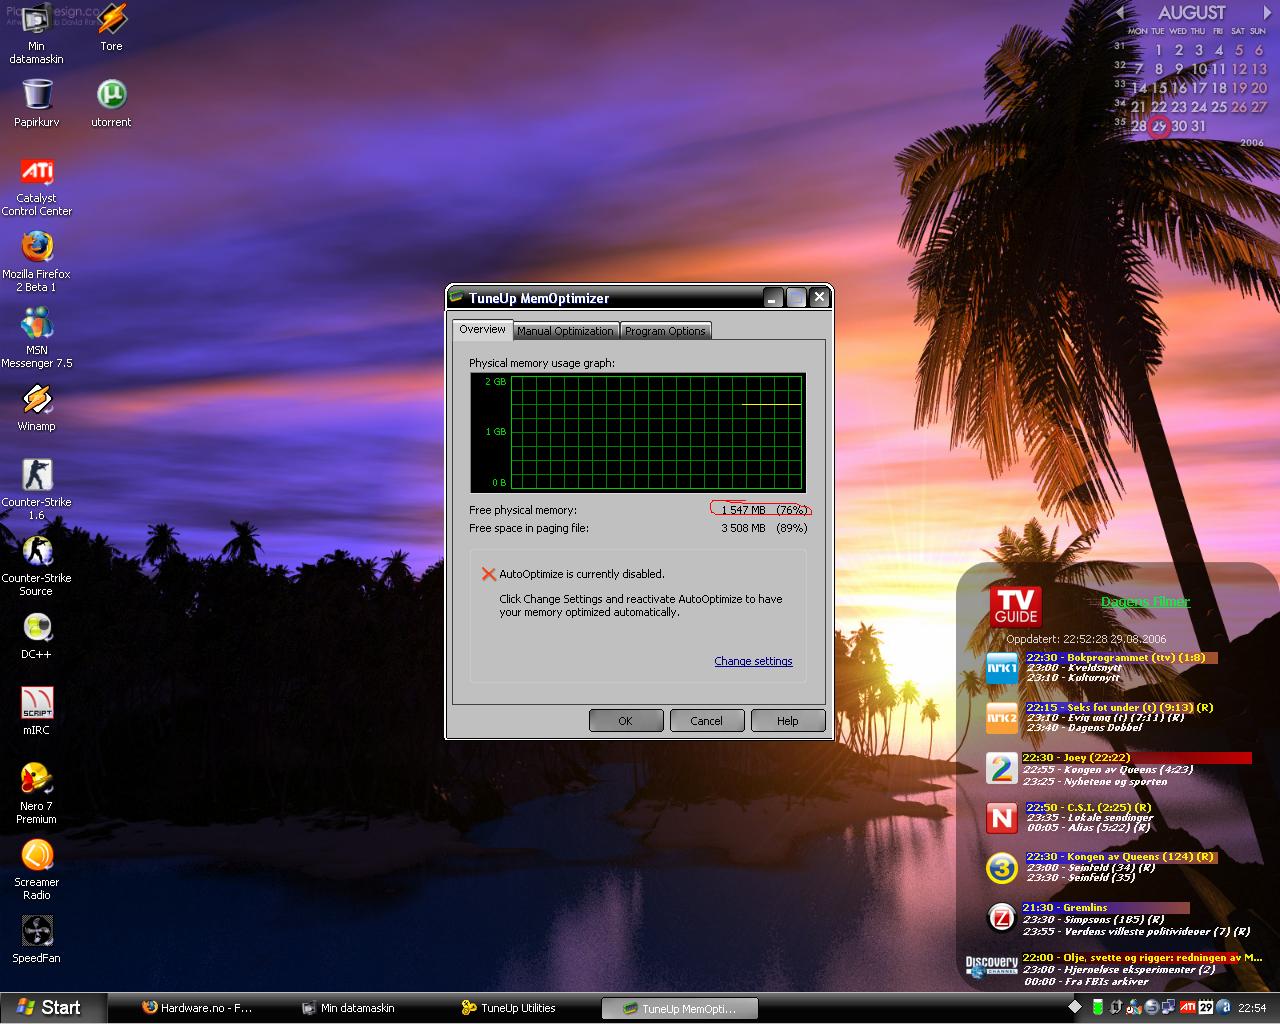This screenshot has height=1024, width=1280.
Task: Minimize the TuneUp MemOptimizer window
Action: click(772, 297)
